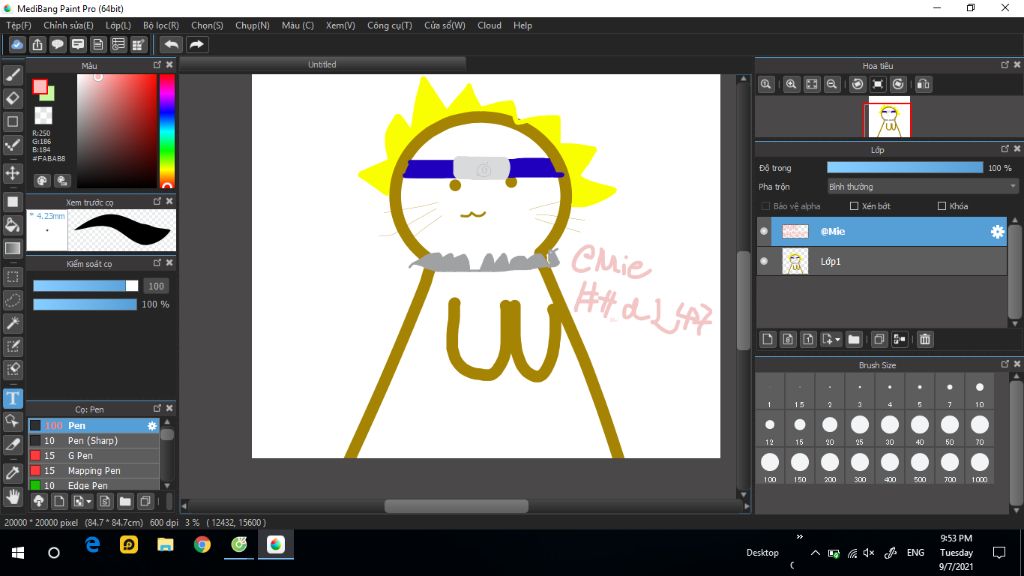Toggle visibility of Lớp1 layer
This screenshot has width=1024, height=576.
click(763, 261)
